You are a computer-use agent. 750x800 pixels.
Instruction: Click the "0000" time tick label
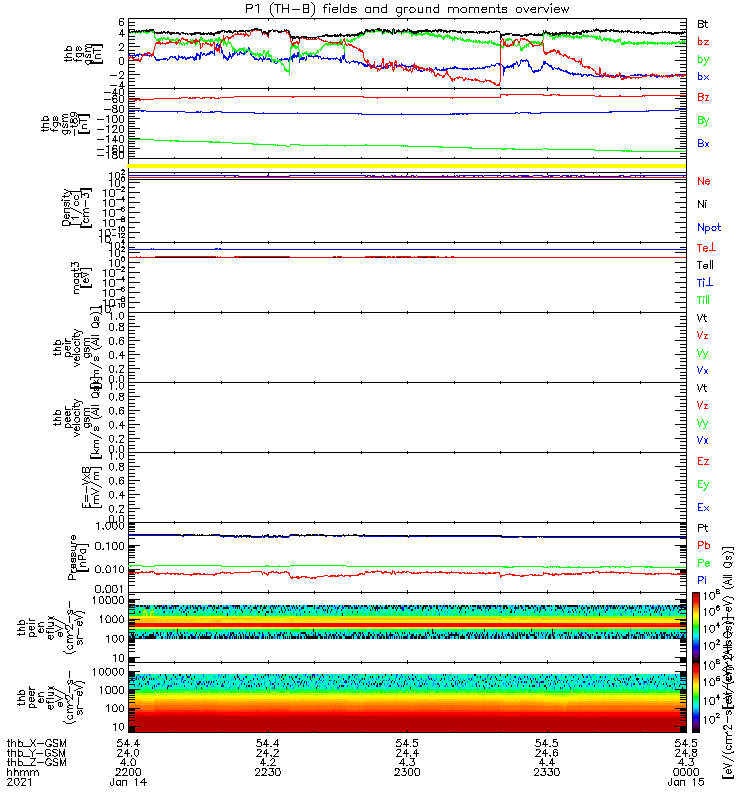(686, 772)
